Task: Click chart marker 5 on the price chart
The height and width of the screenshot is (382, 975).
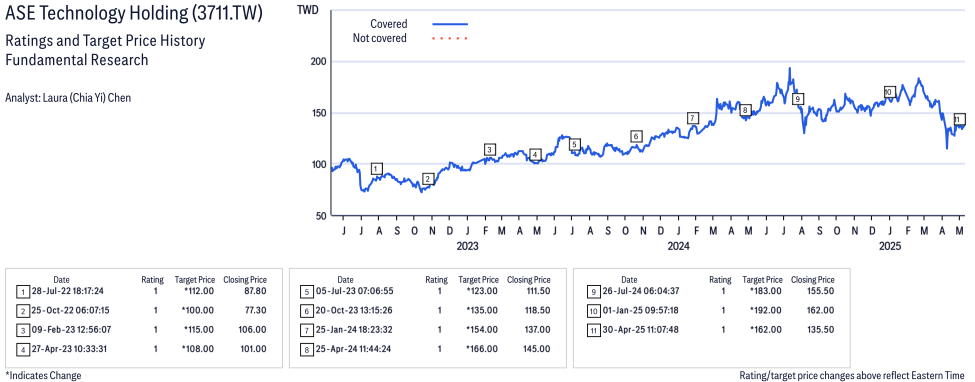Action: (x=575, y=144)
